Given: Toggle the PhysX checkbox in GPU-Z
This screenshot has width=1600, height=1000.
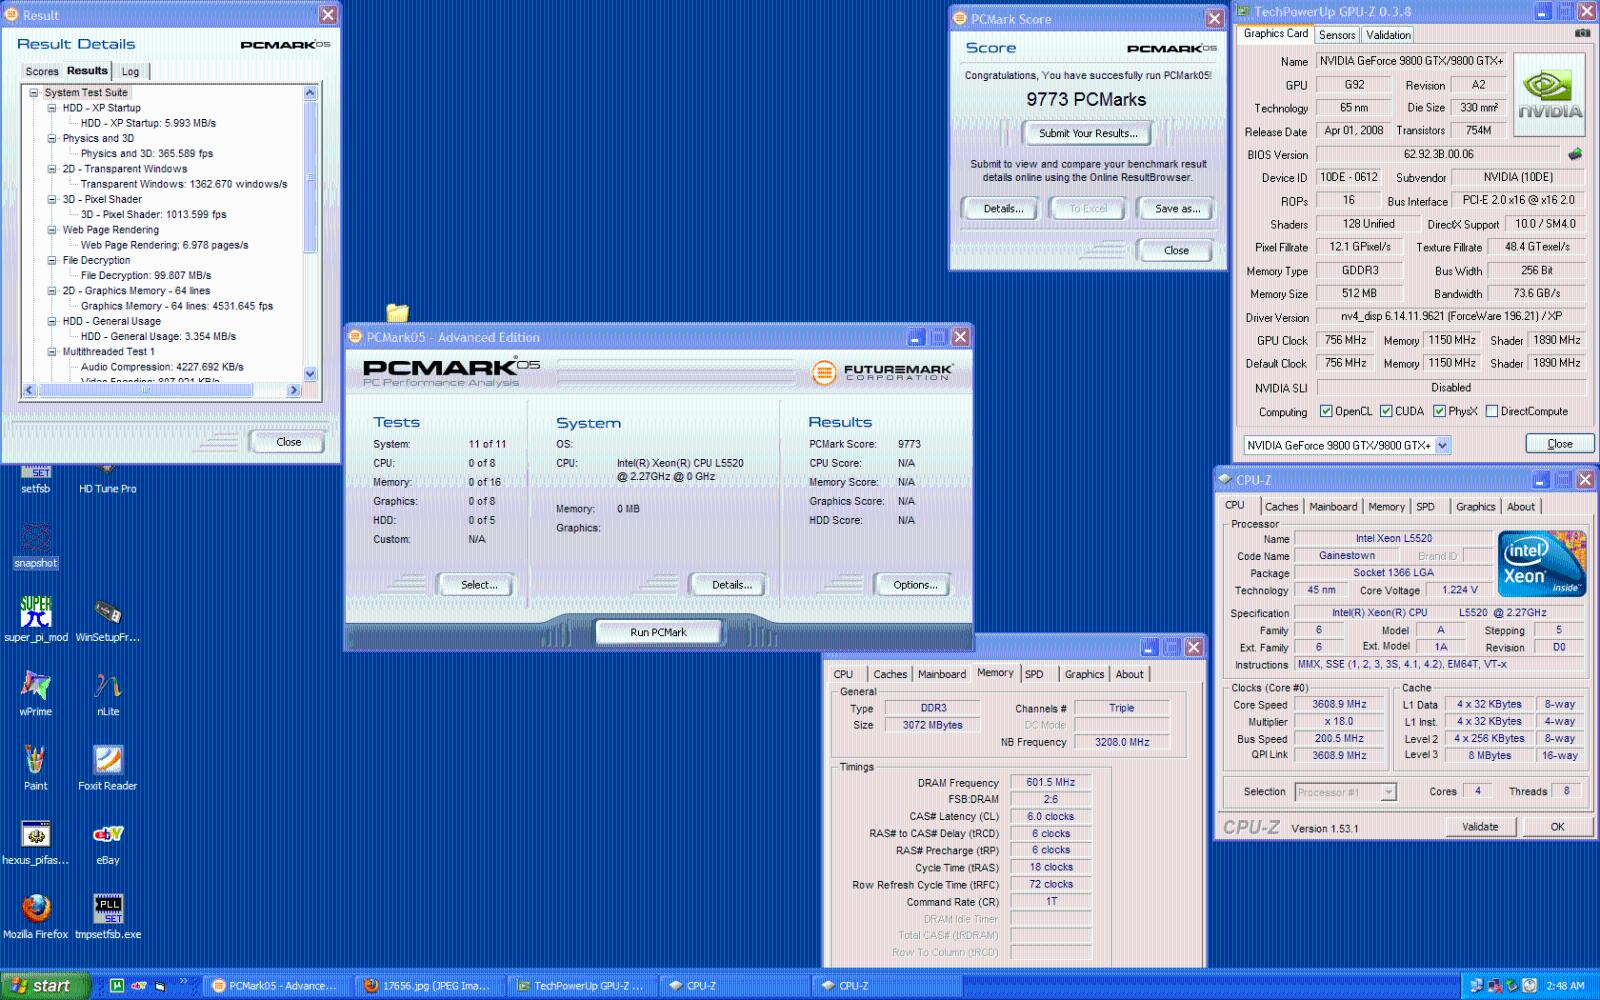Looking at the screenshot, I should [x=1439, y=411].
